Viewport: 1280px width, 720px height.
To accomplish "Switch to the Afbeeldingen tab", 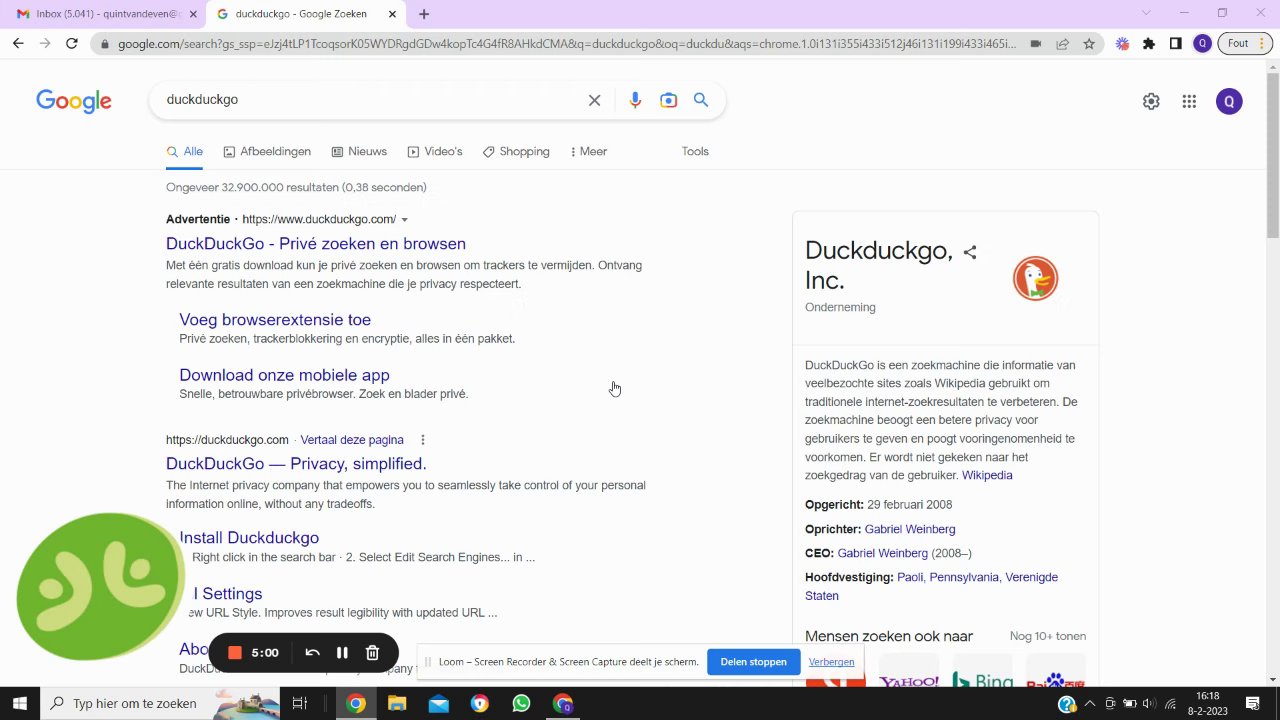I will click(x=267, y=152).
